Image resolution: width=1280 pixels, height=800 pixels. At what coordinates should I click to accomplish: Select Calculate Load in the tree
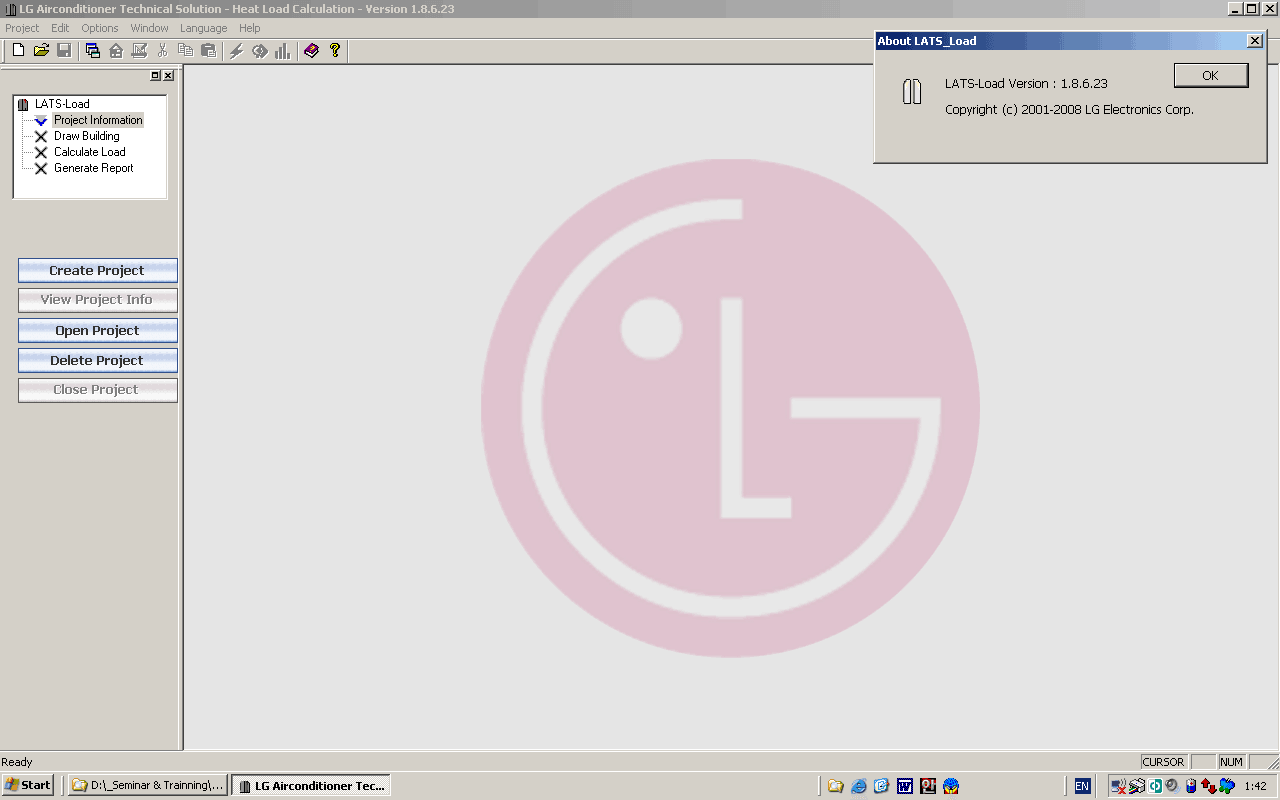(x=89, y=152)
